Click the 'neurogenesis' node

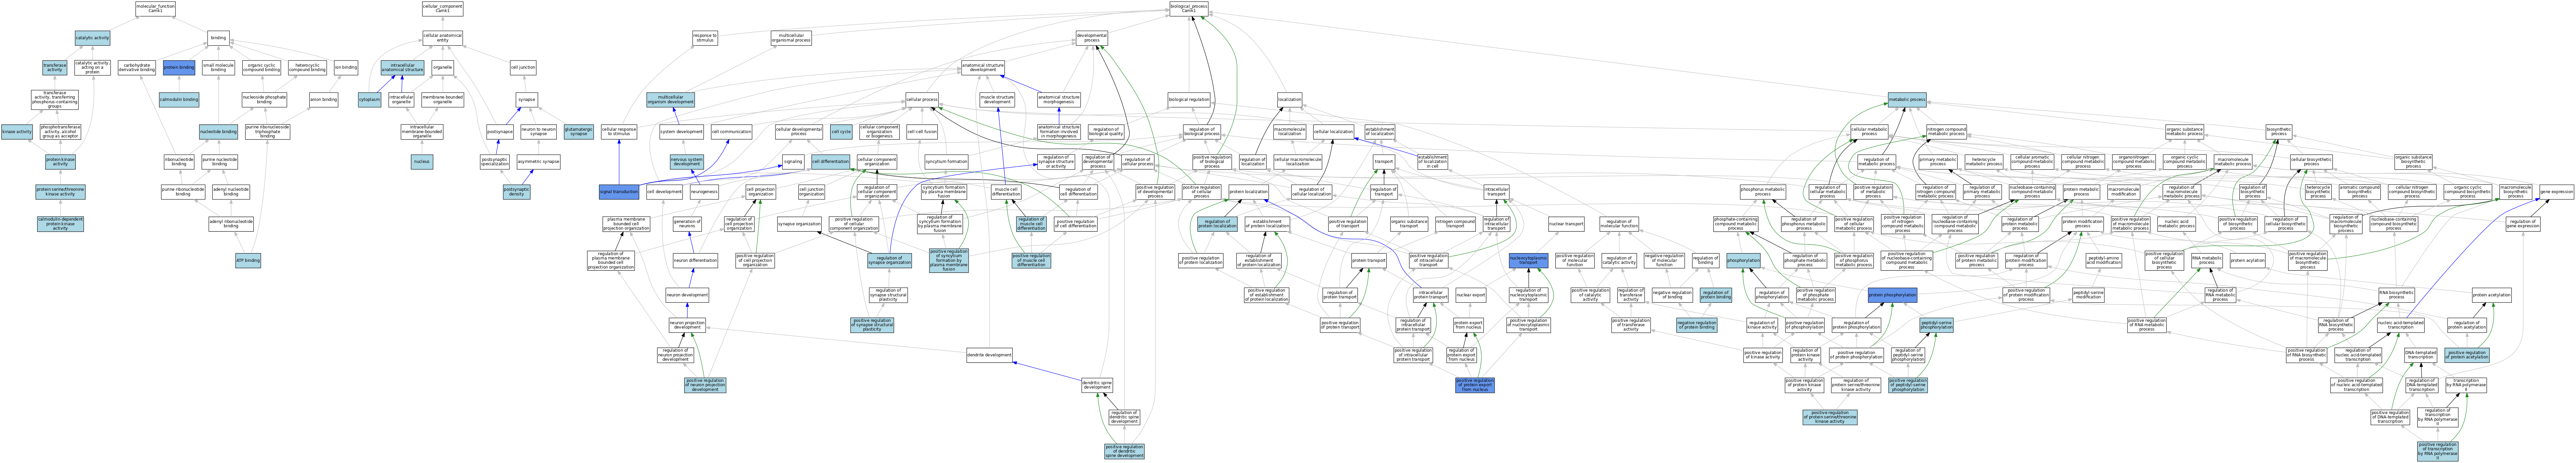point(704,192)
